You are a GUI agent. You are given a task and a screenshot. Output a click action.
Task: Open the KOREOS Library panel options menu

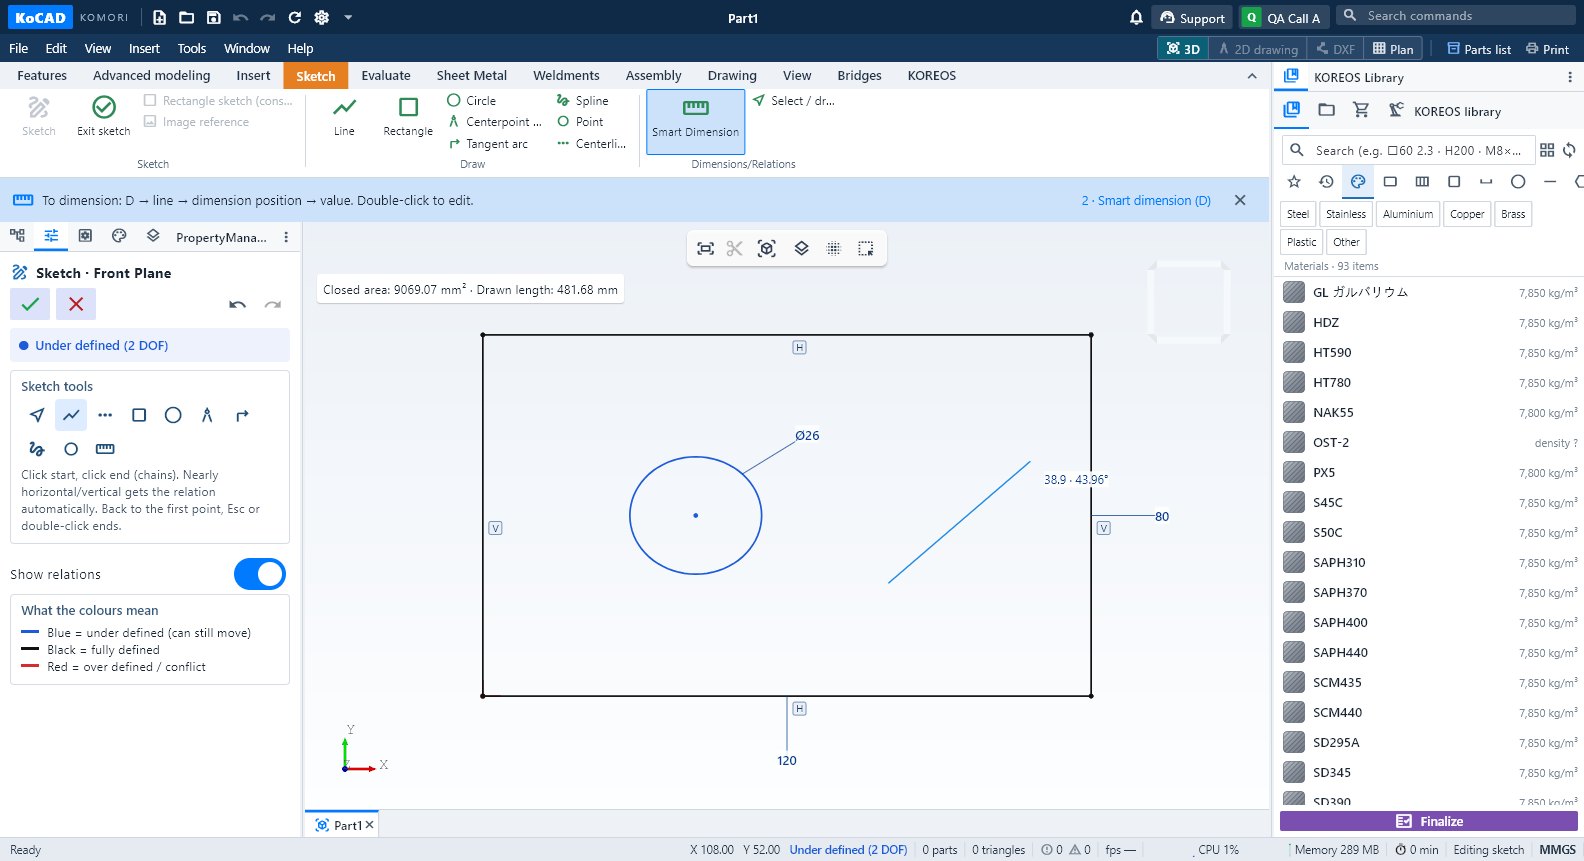tap(1569, 77)
